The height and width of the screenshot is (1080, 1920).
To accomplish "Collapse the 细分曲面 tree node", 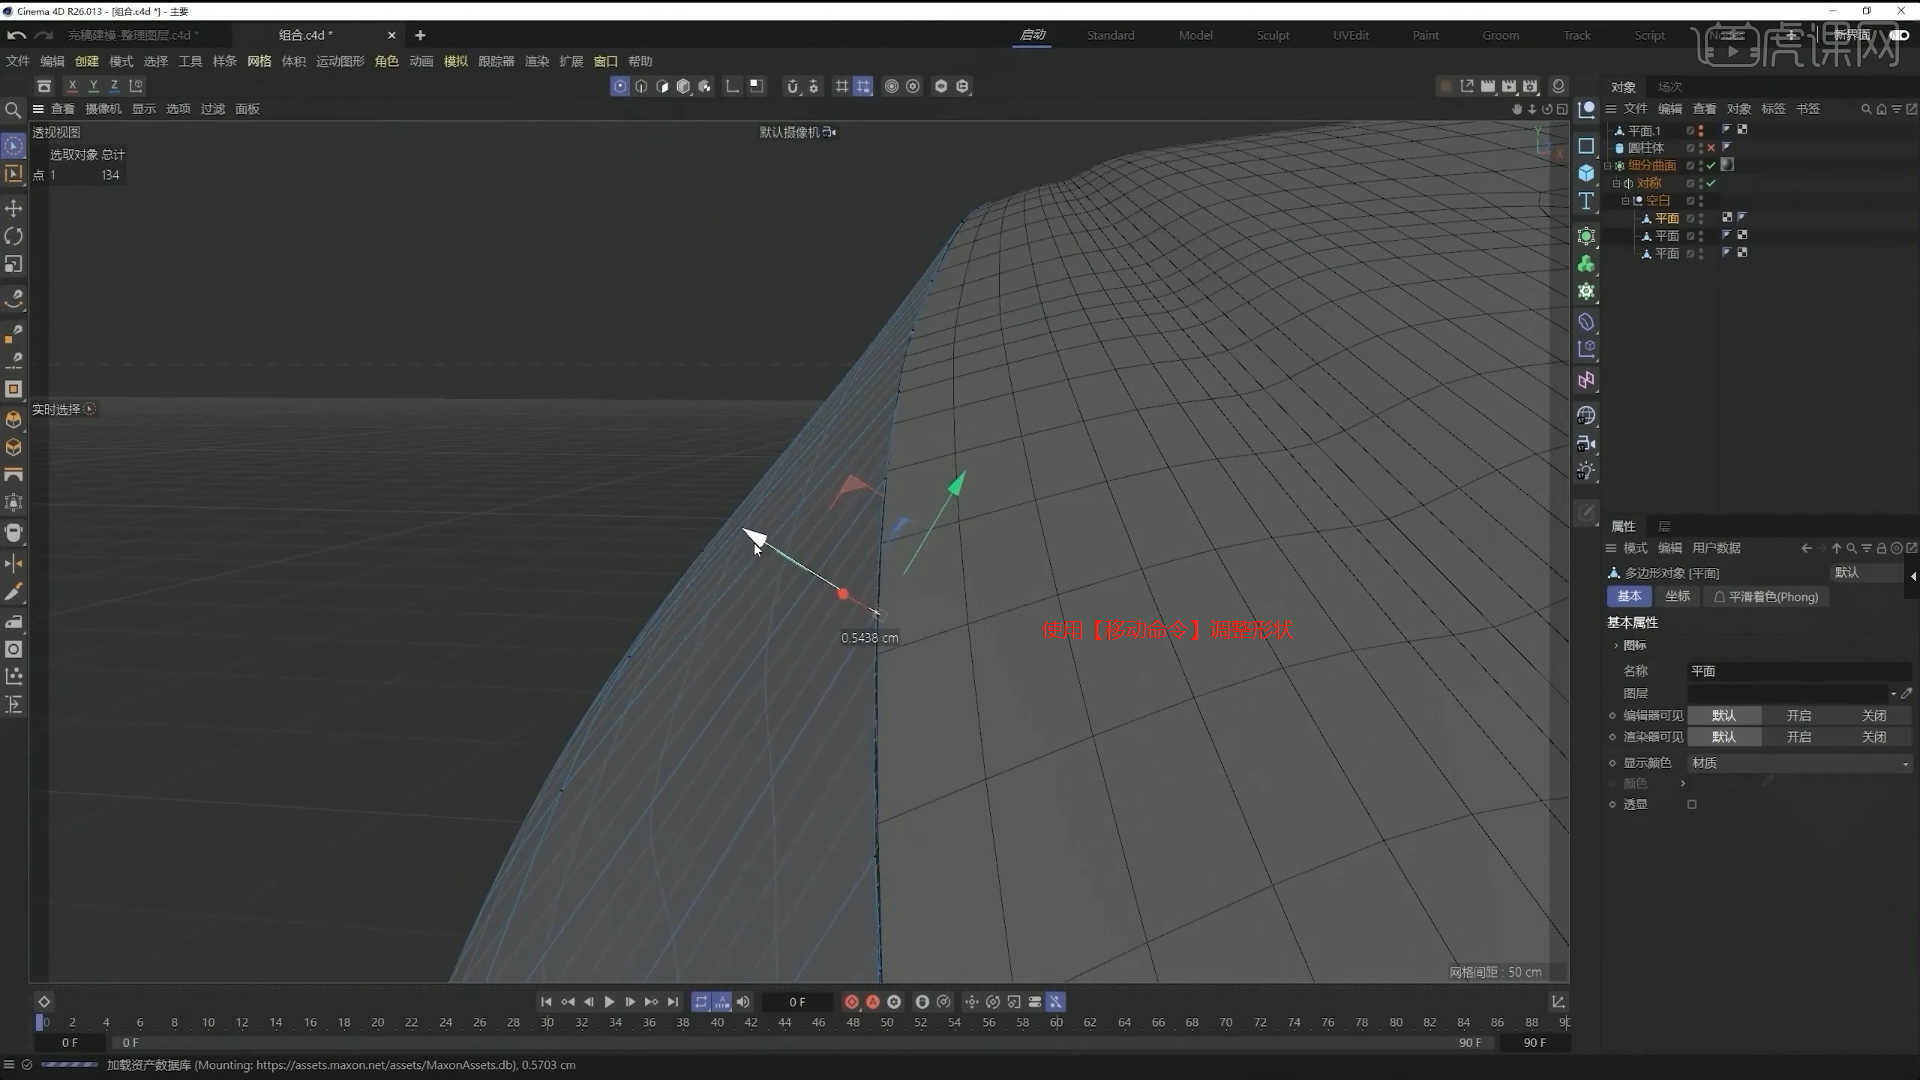I will (1608, 166).
